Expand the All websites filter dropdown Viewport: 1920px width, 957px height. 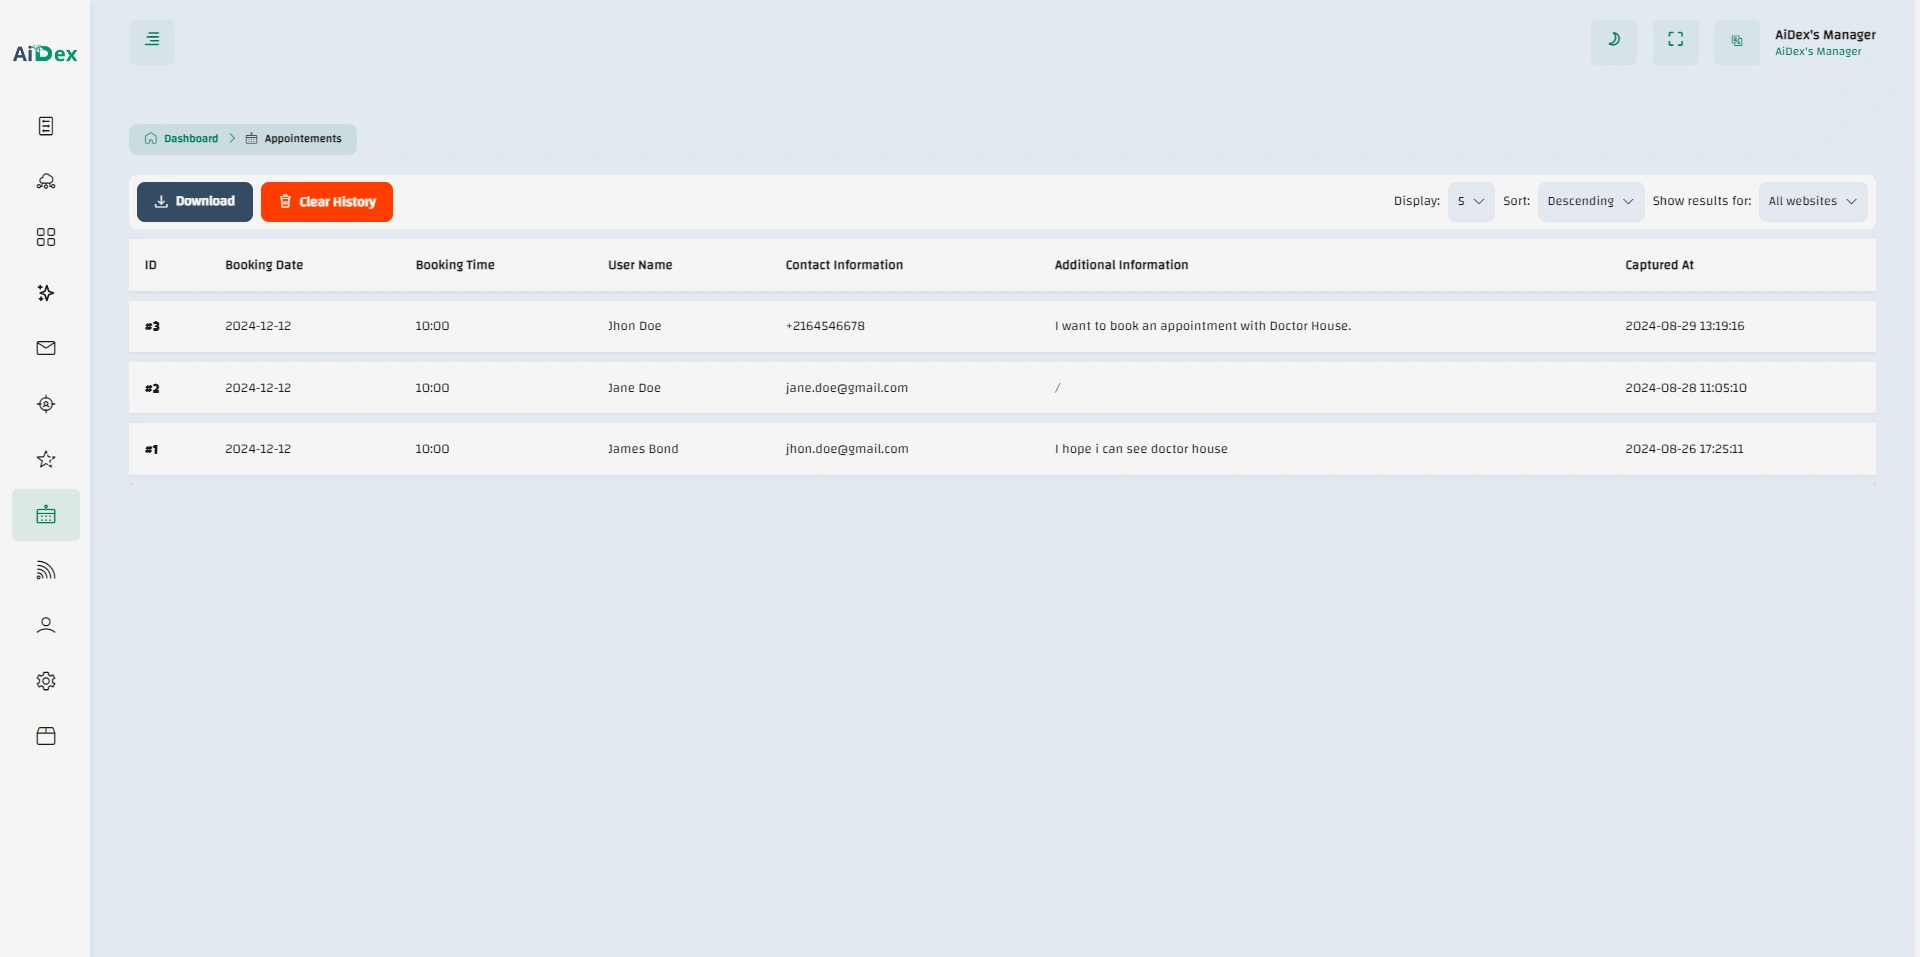coord(1812,202)
